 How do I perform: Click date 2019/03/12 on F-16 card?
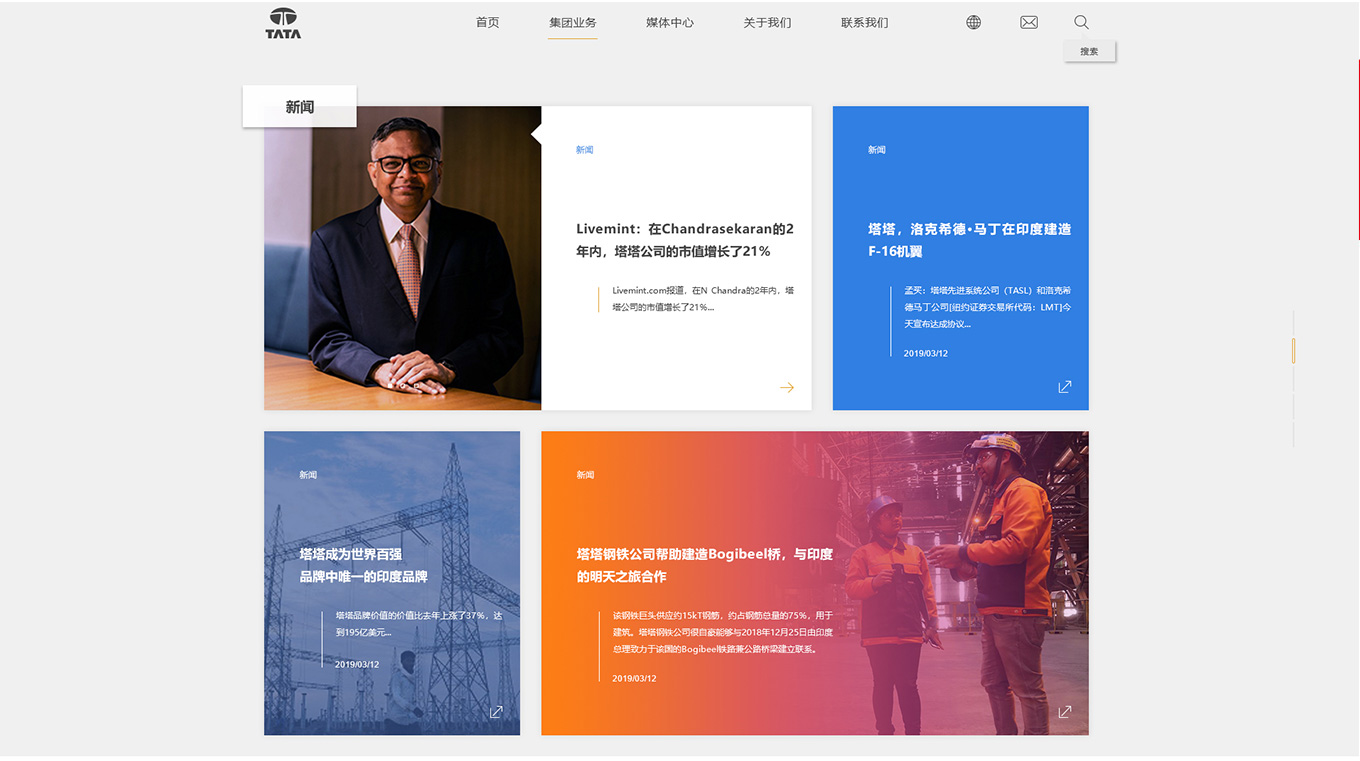click(926, 353)
